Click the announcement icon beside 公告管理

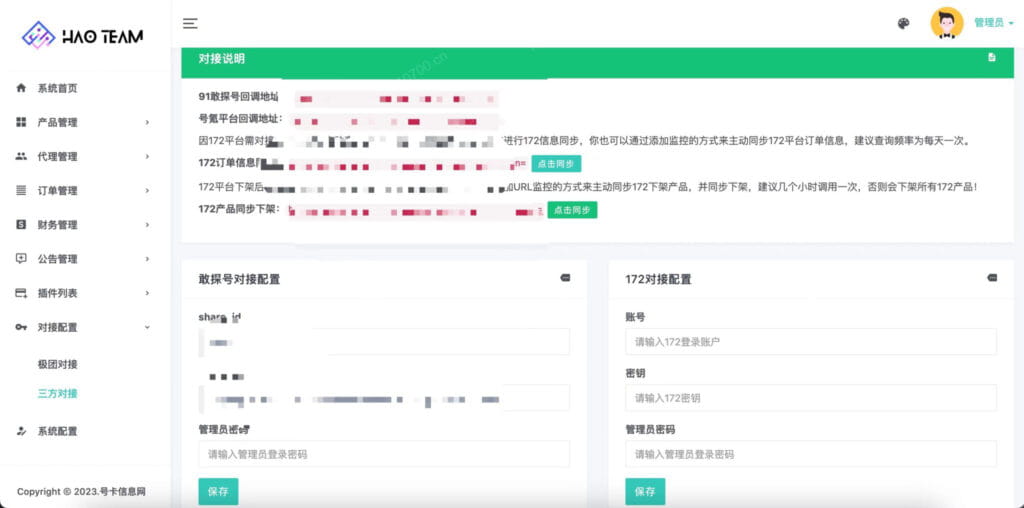click(x=21, y=259)
